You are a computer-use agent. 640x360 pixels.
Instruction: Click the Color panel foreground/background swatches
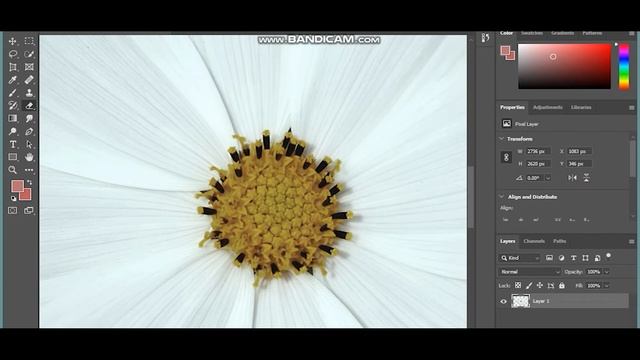pos(508,53)
